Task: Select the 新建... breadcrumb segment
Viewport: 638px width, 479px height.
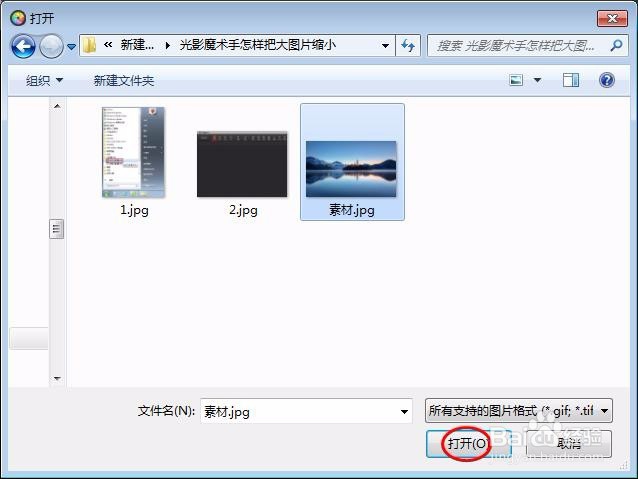Action: (x=137, y=45)
